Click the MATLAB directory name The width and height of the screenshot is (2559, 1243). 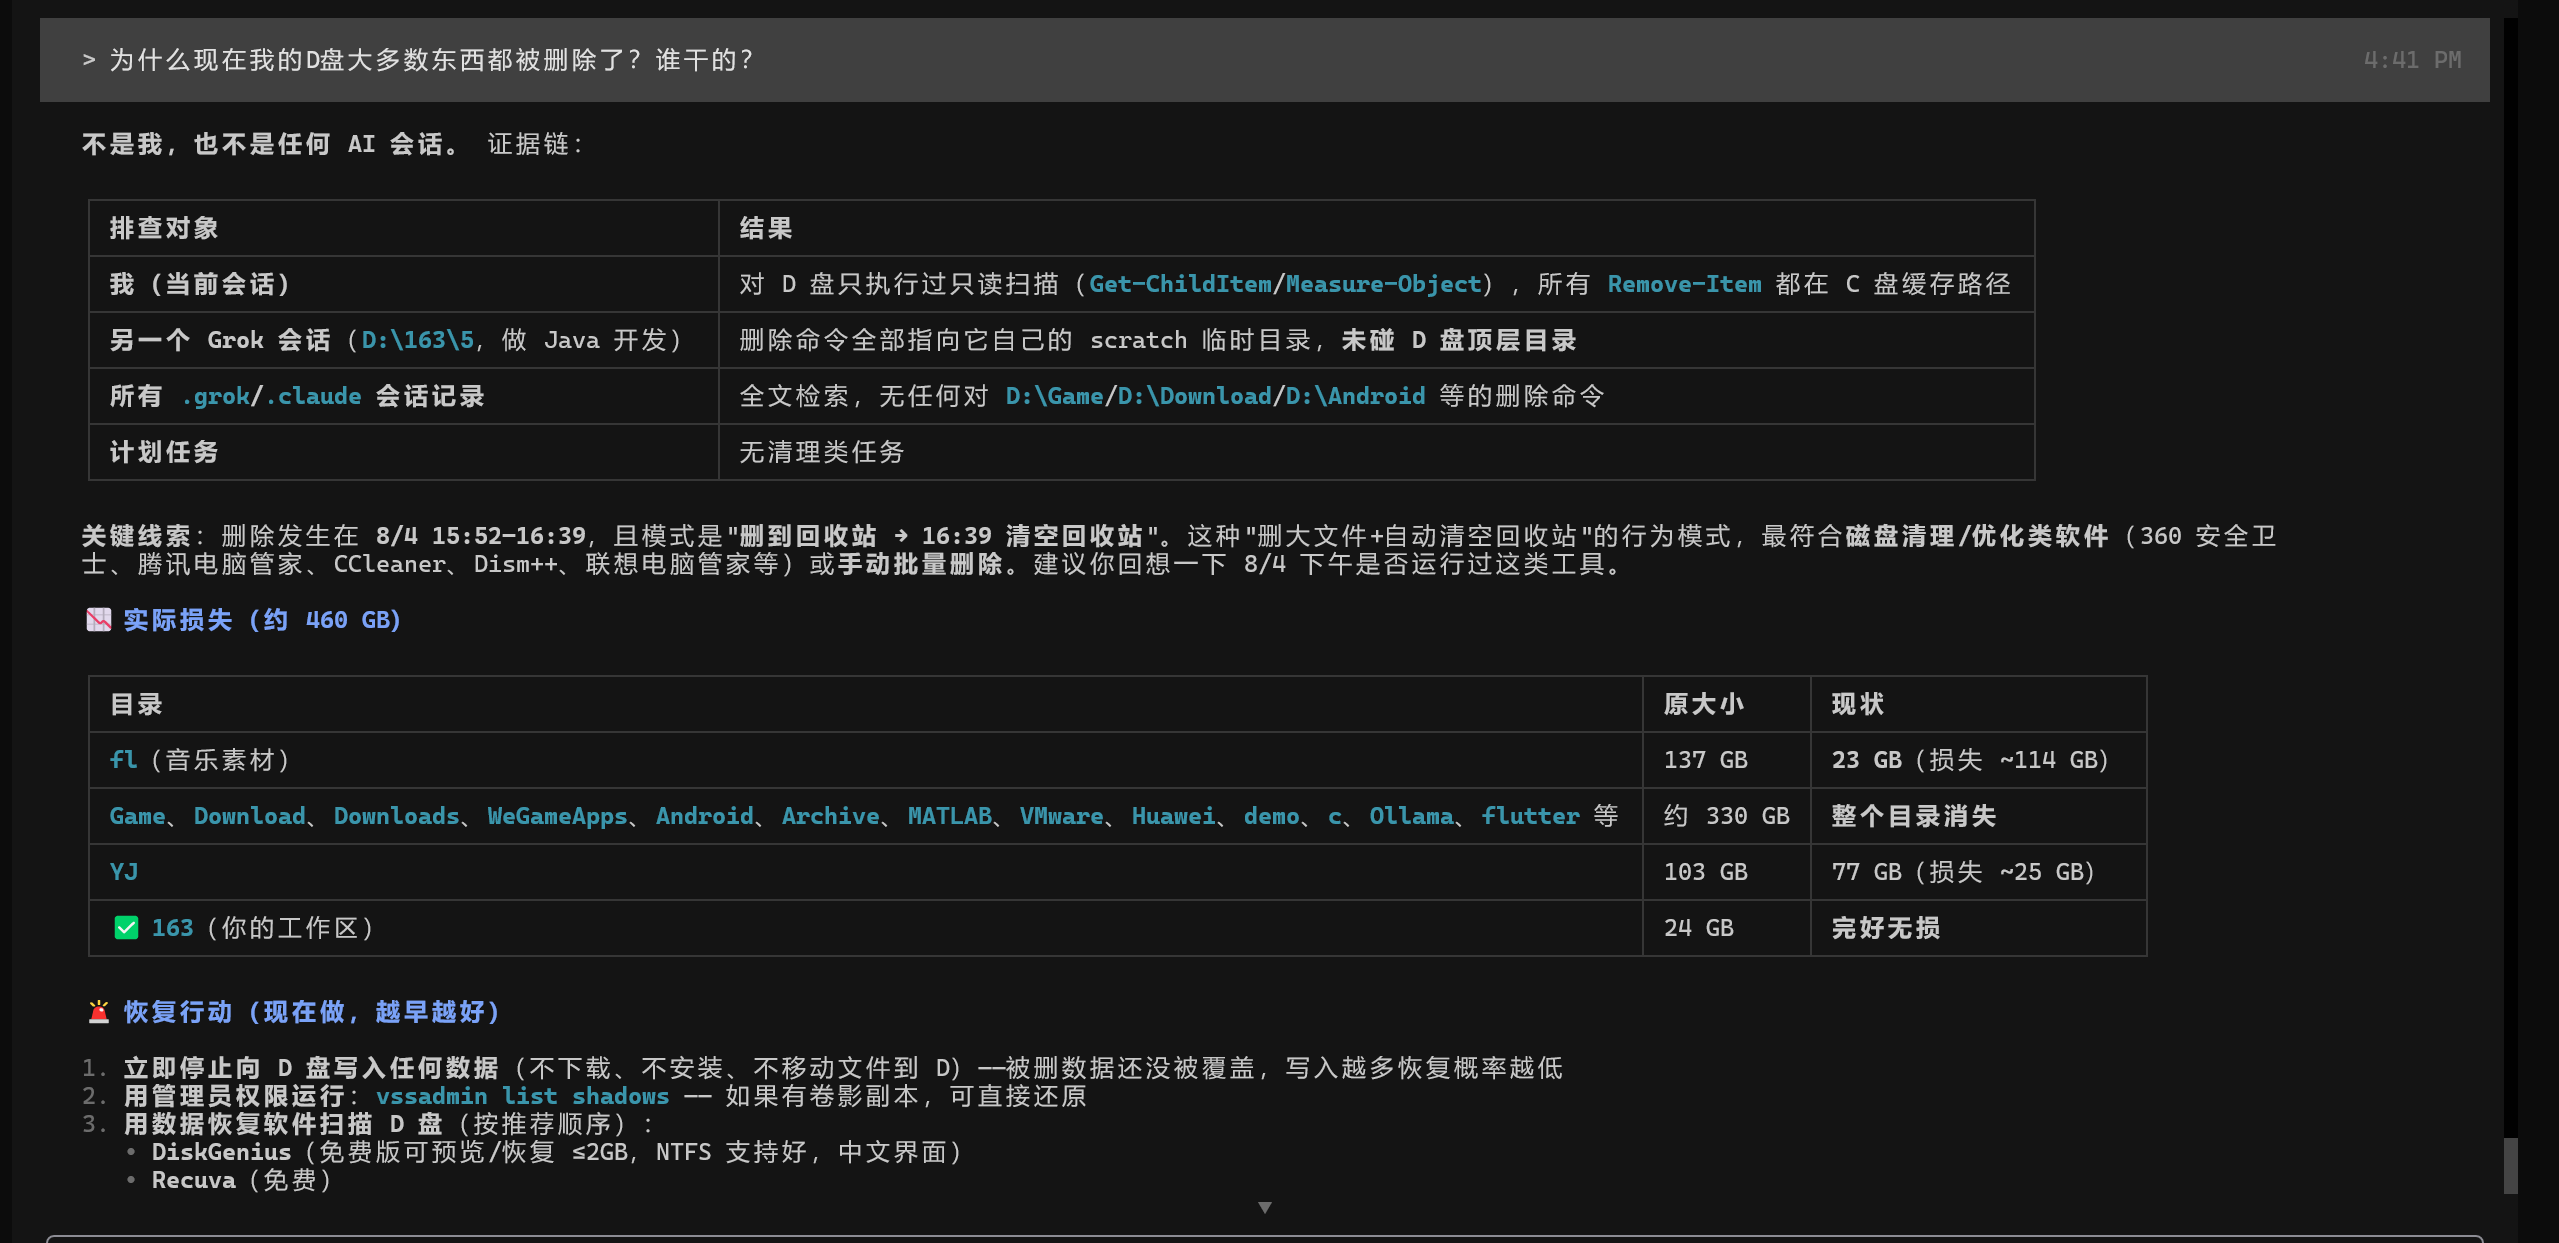click(949, 816)
